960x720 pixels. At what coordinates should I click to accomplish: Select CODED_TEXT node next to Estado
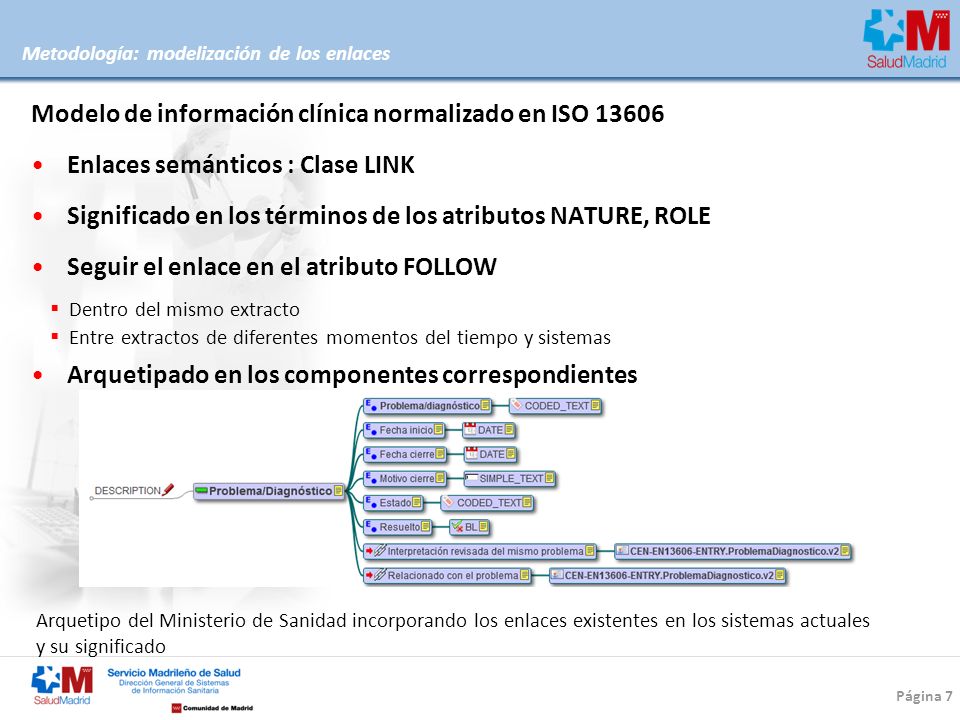click(x=487, y=503)
